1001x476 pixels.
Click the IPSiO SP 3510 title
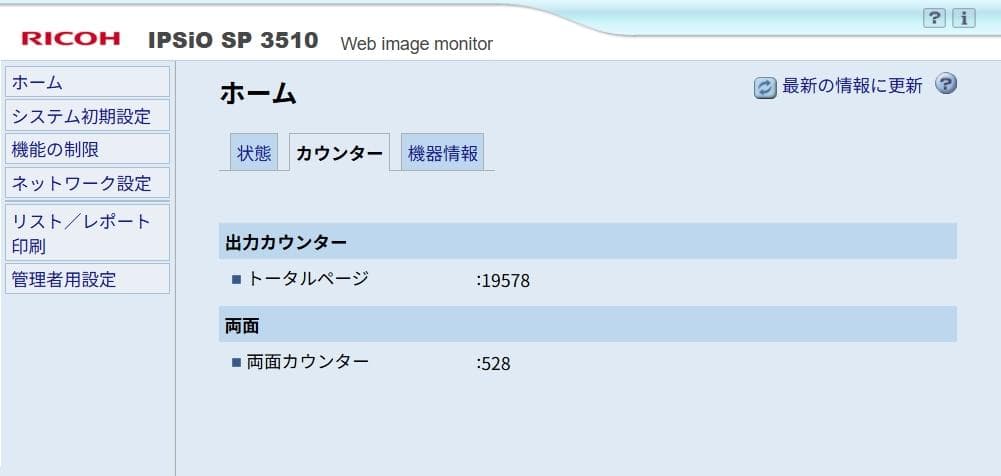[233, 40]
